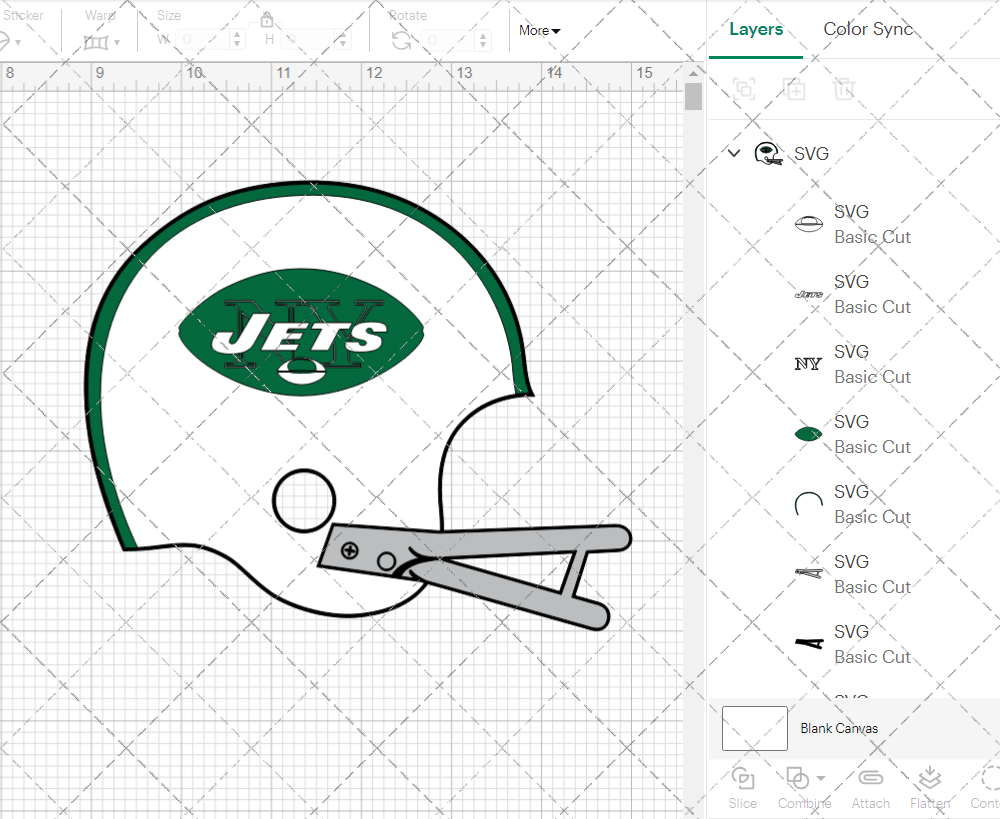Click the Height size input field

tap(309, 40)
